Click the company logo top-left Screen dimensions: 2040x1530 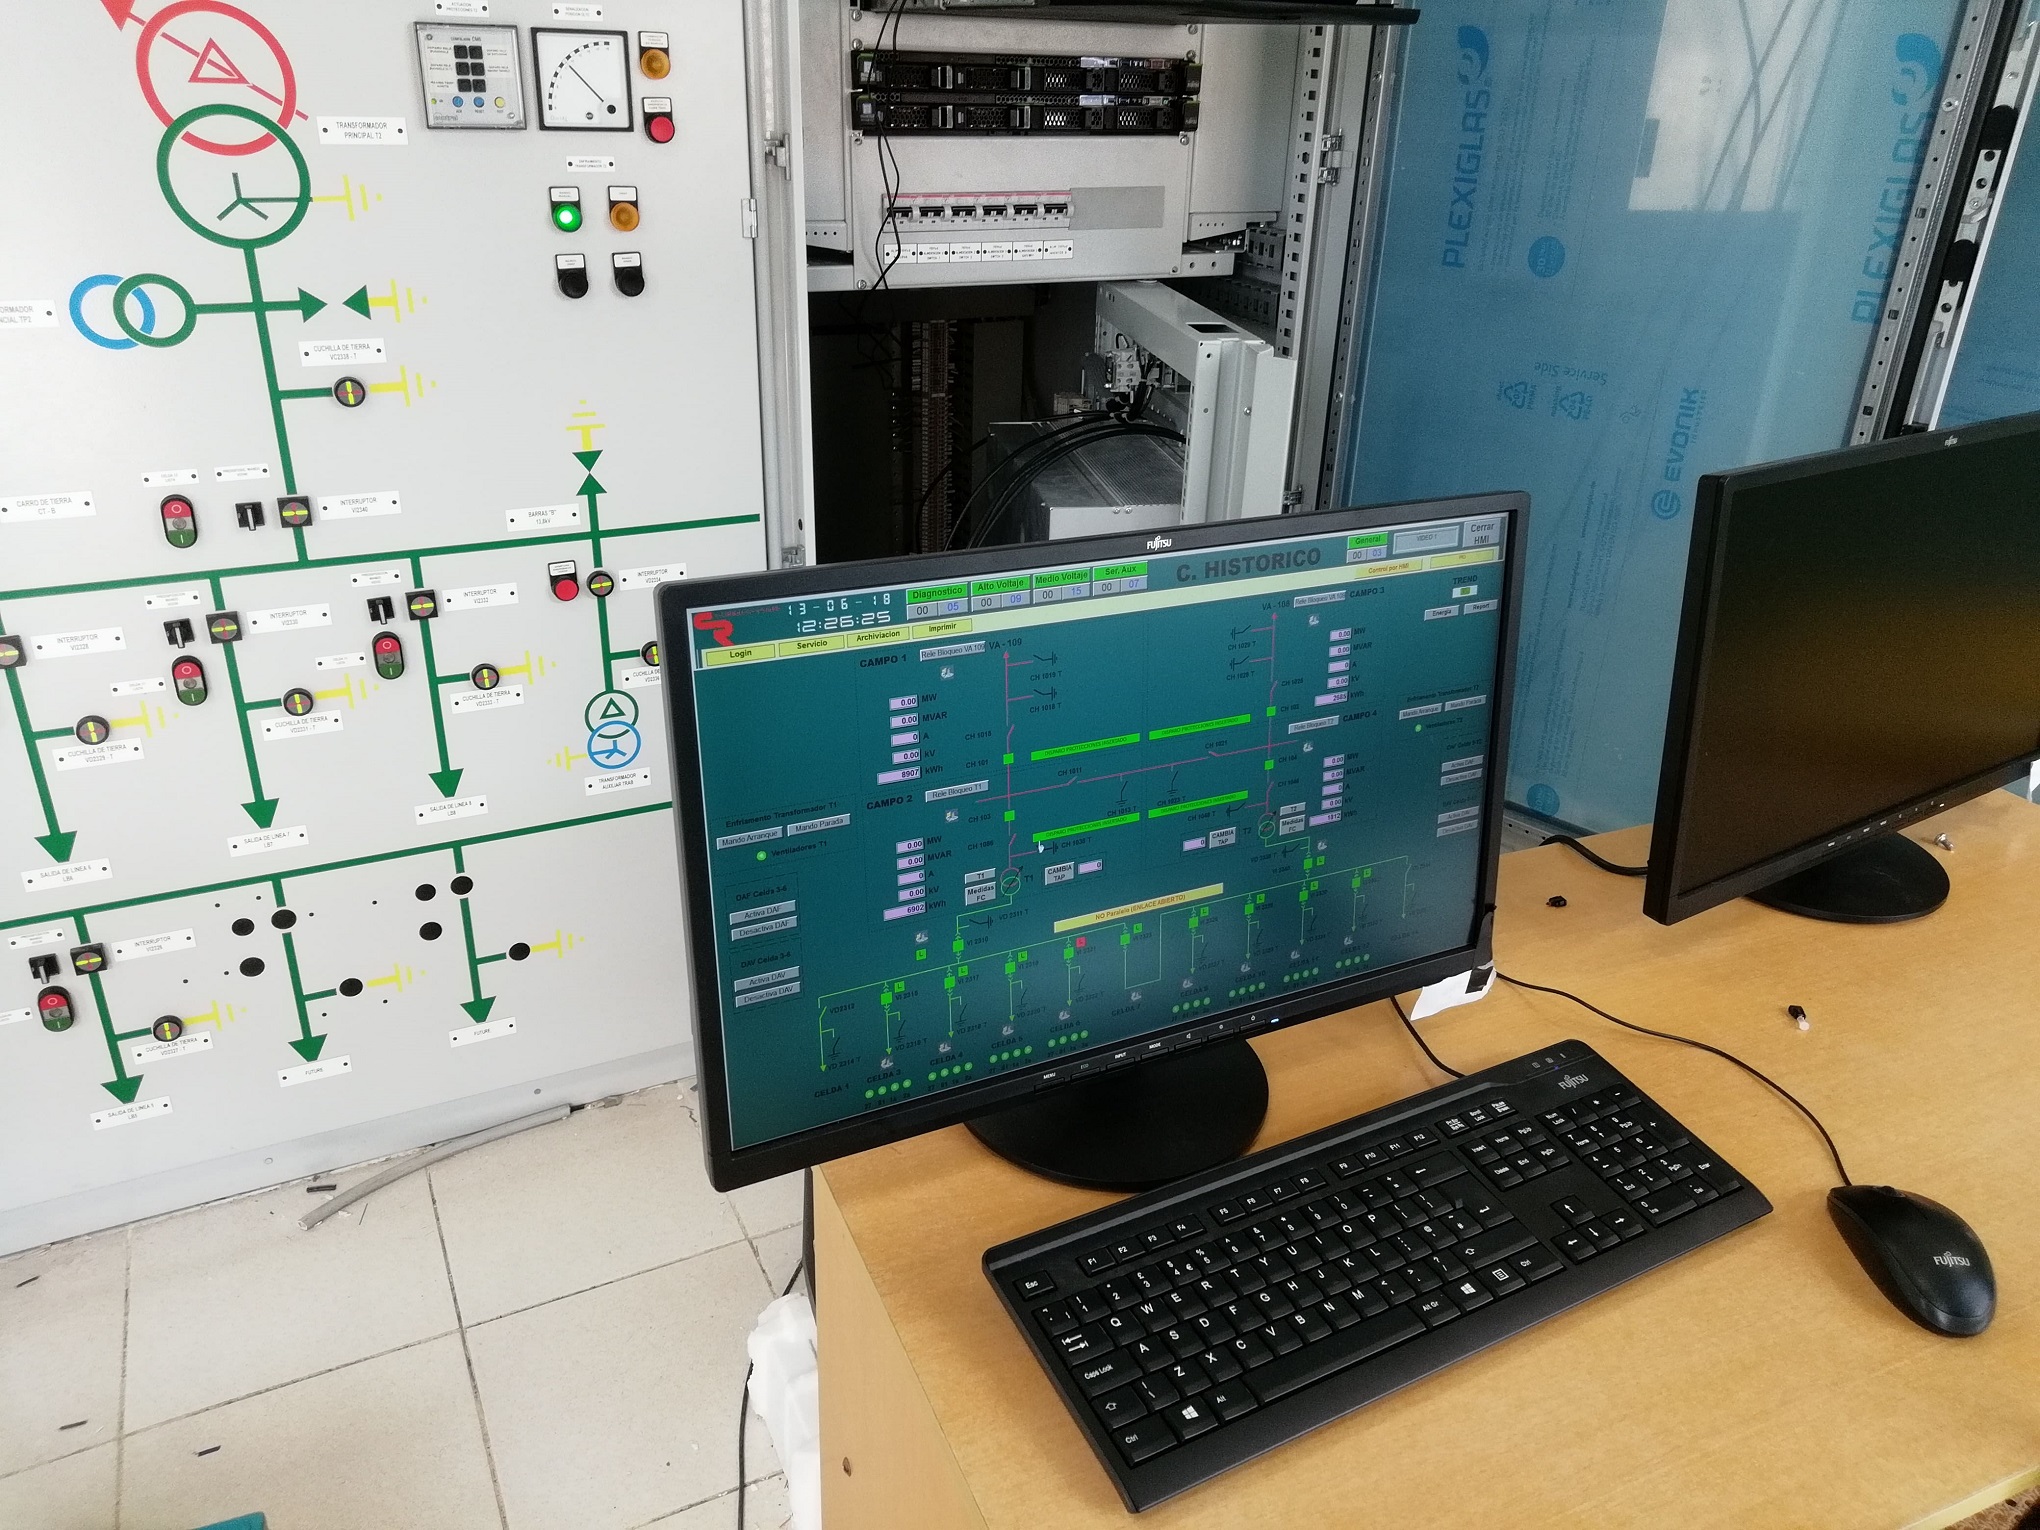(x=716, y=628)
